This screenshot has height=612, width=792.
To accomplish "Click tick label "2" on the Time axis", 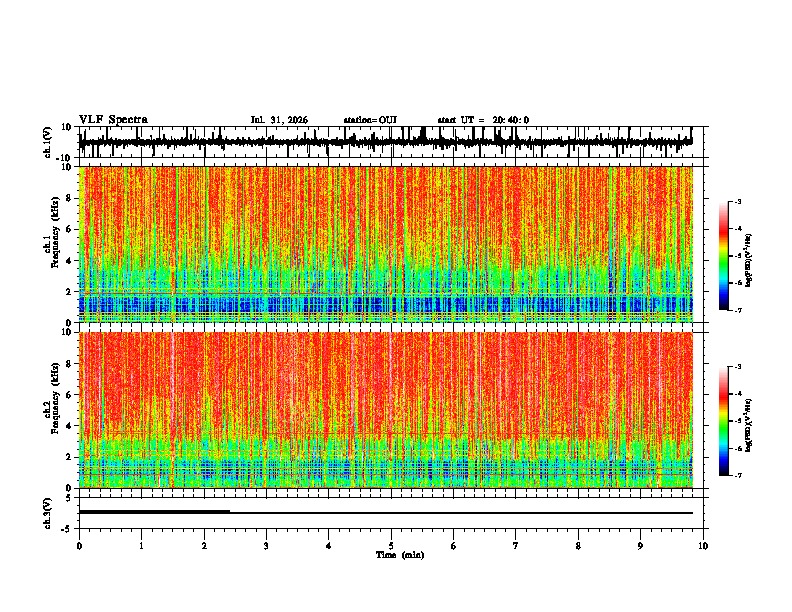I will click(204, 546).
